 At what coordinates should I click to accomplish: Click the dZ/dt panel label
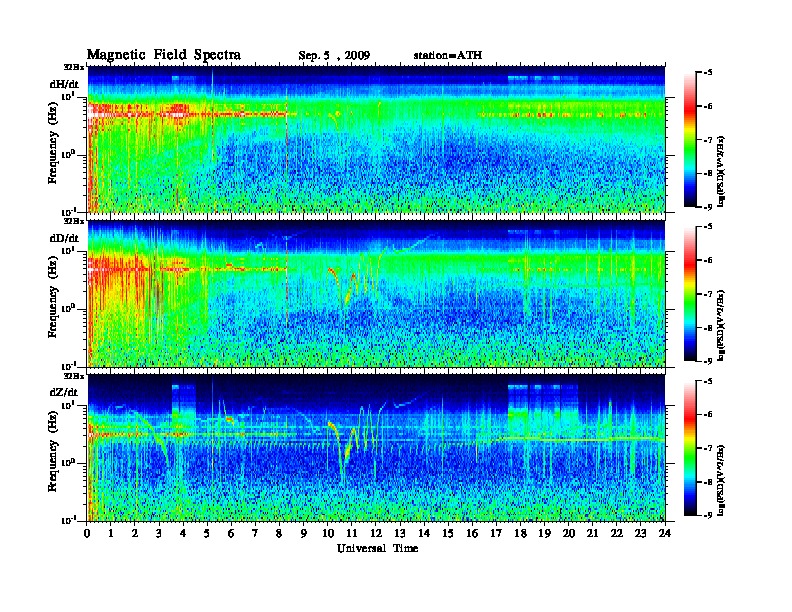[x=64, y=392]
